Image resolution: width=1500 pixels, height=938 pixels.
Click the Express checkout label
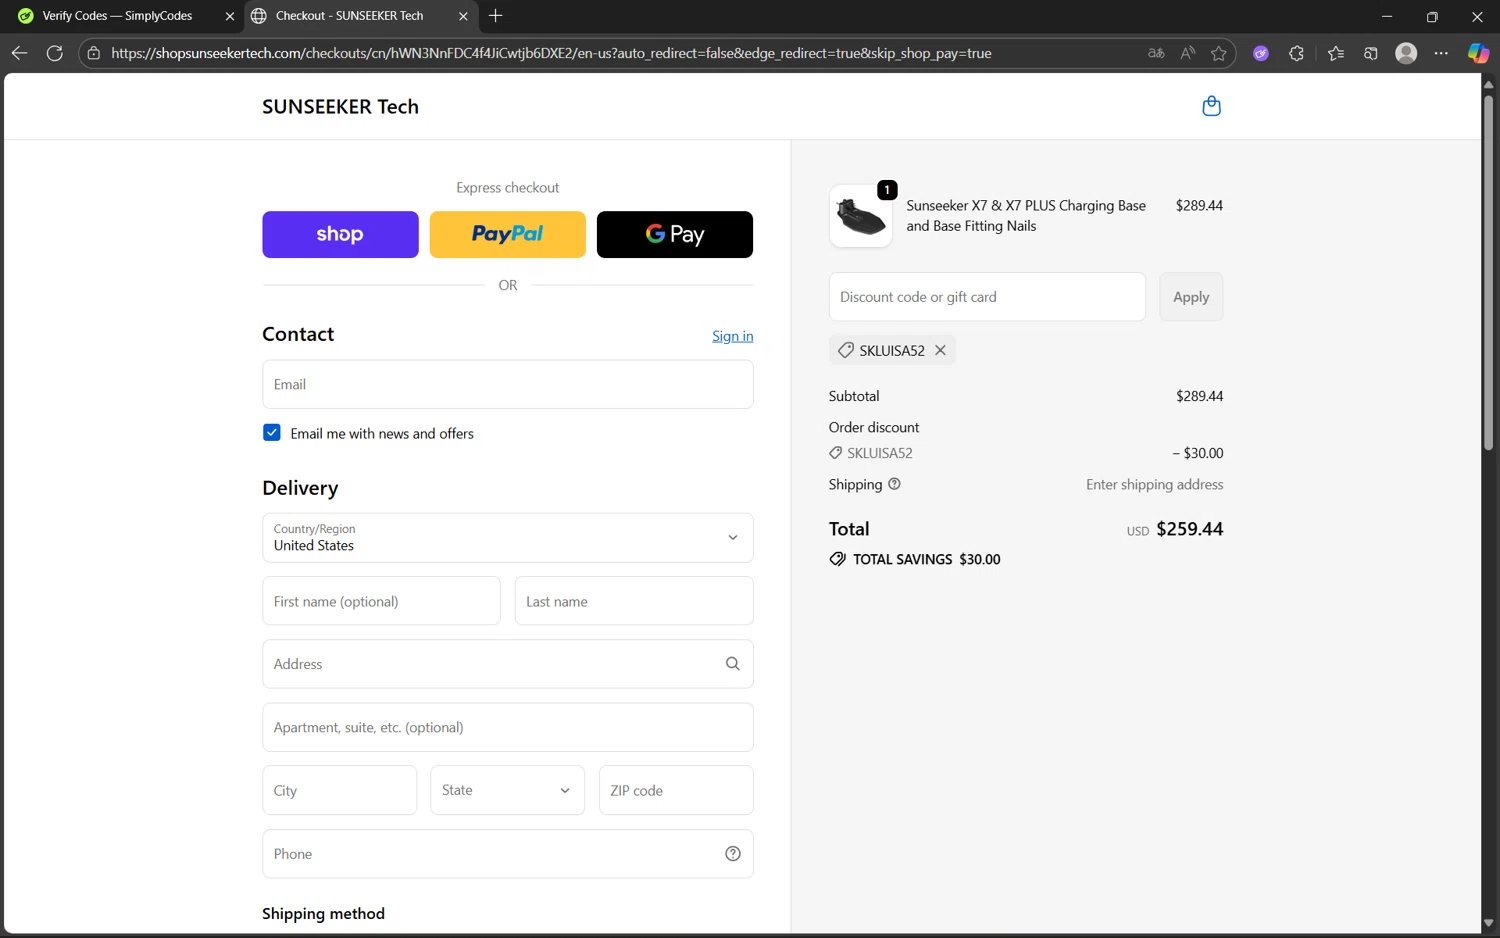[x=508, y=188]
